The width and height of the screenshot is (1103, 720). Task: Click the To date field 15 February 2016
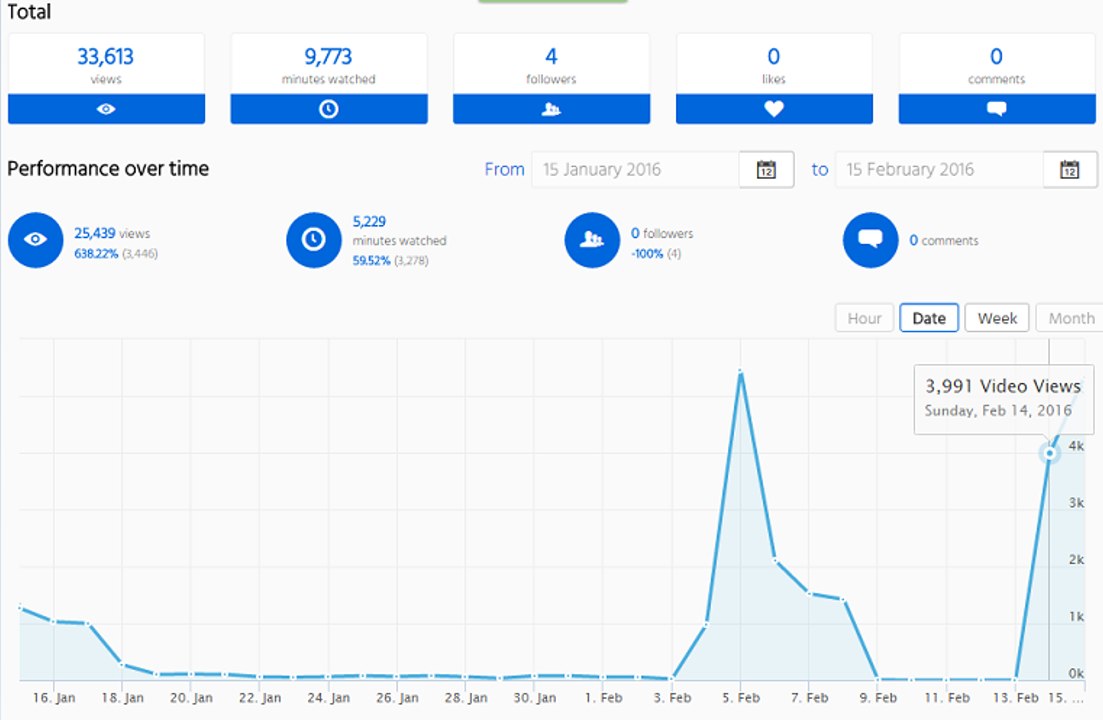tap(939, 169)
